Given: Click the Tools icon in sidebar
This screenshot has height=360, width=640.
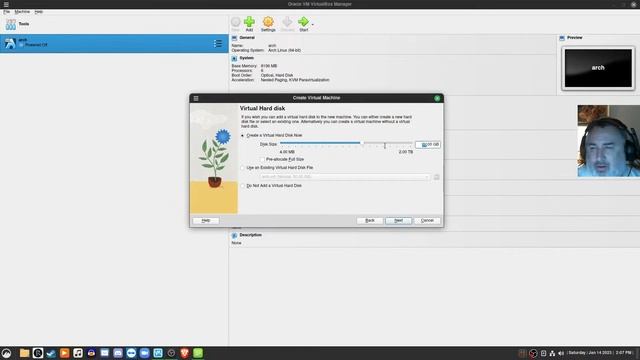Looking at the screenshot, I should [11, 24].
